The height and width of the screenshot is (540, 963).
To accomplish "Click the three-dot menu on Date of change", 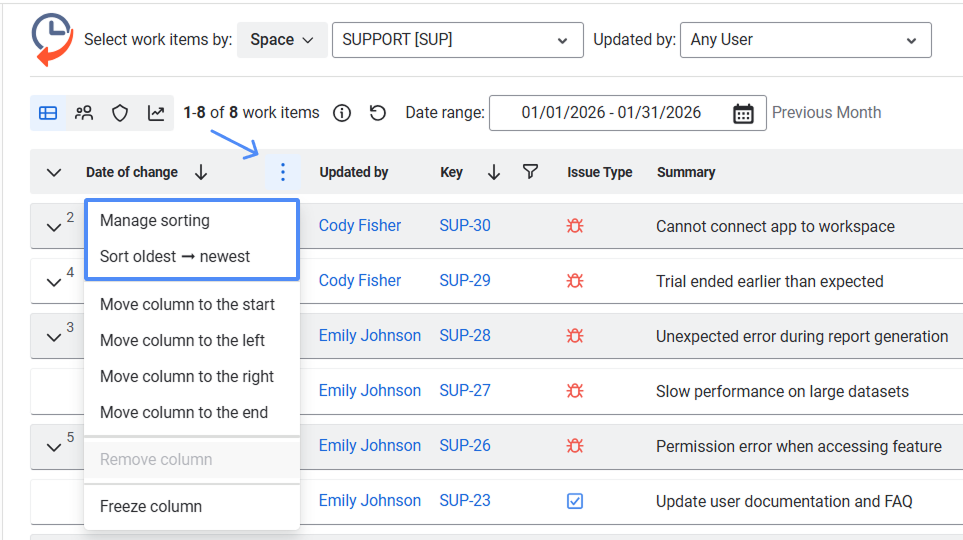I will (283, 172).
